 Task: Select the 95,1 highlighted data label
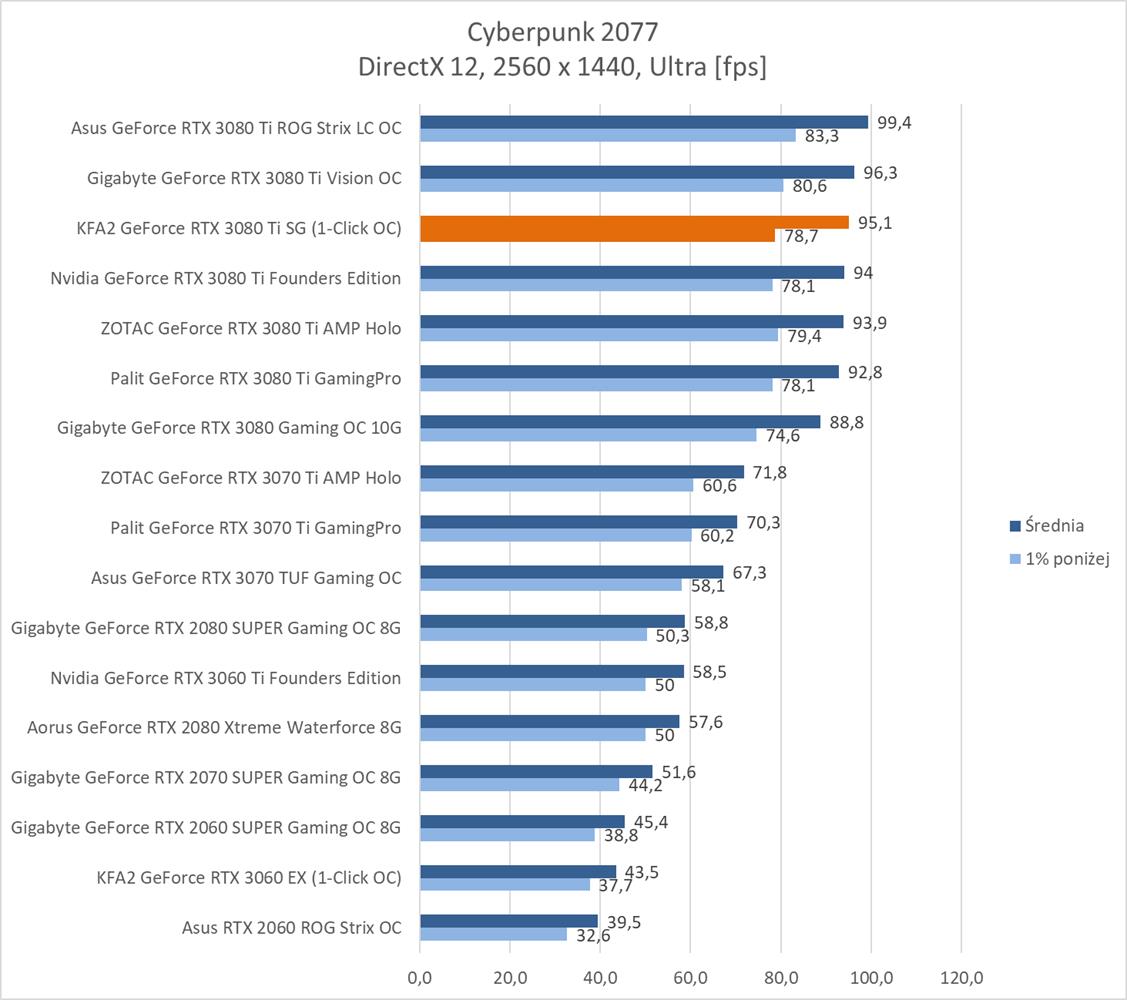(x=873, y=222)
